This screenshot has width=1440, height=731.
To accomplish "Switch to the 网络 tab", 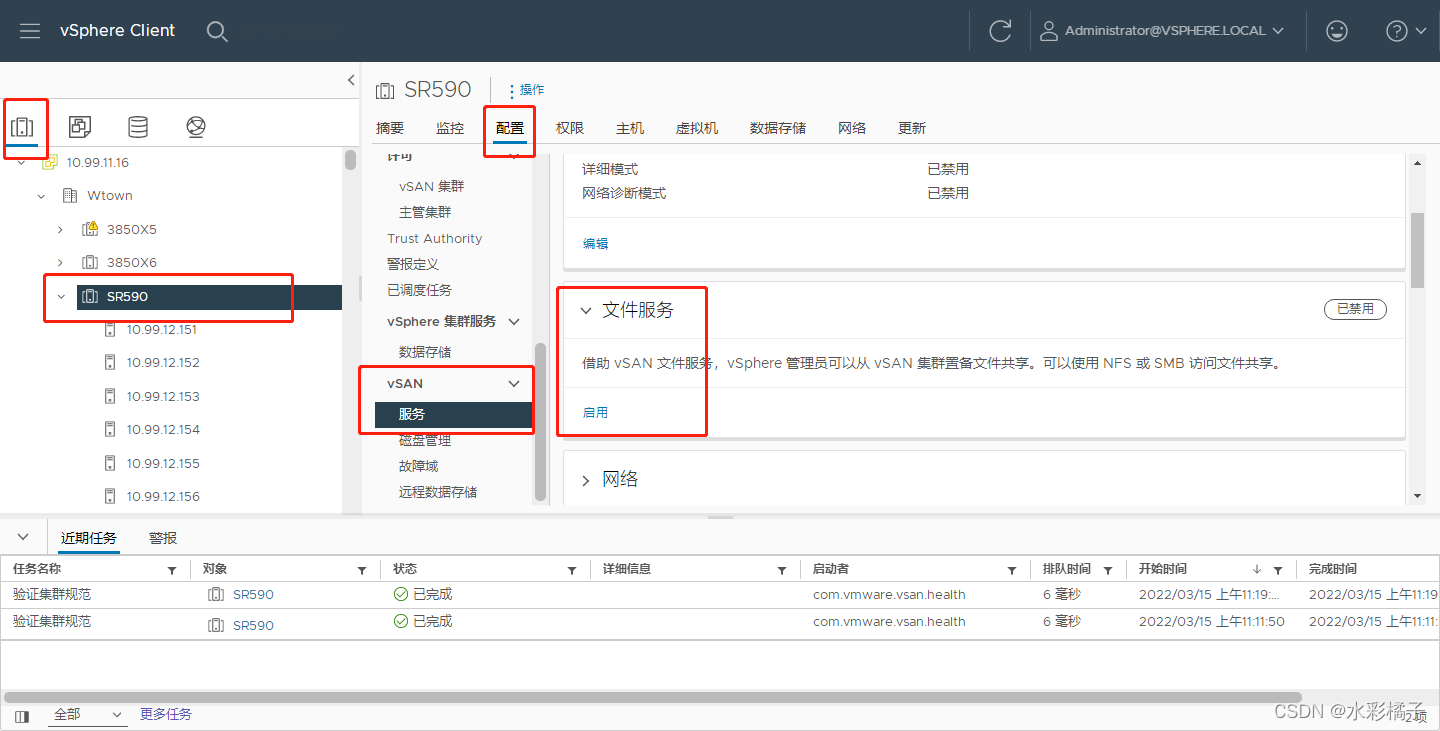I will [852, 128].
